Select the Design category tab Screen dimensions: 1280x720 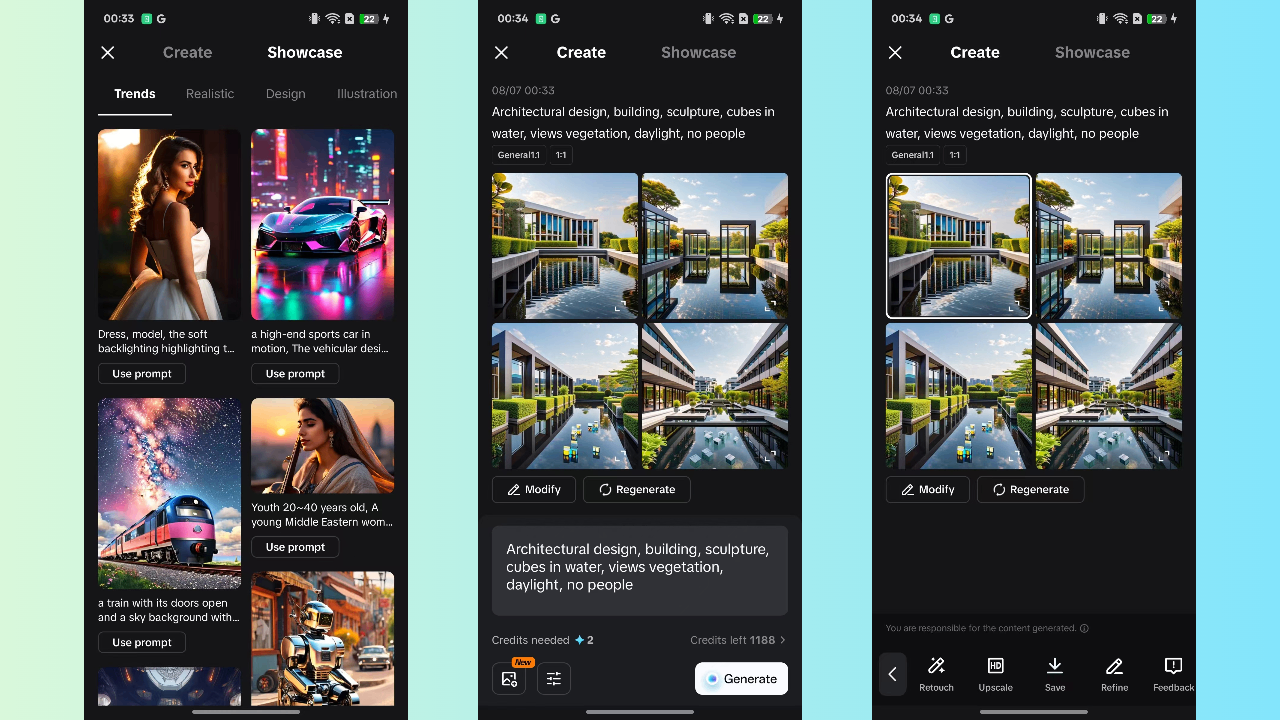pos(285,94)
